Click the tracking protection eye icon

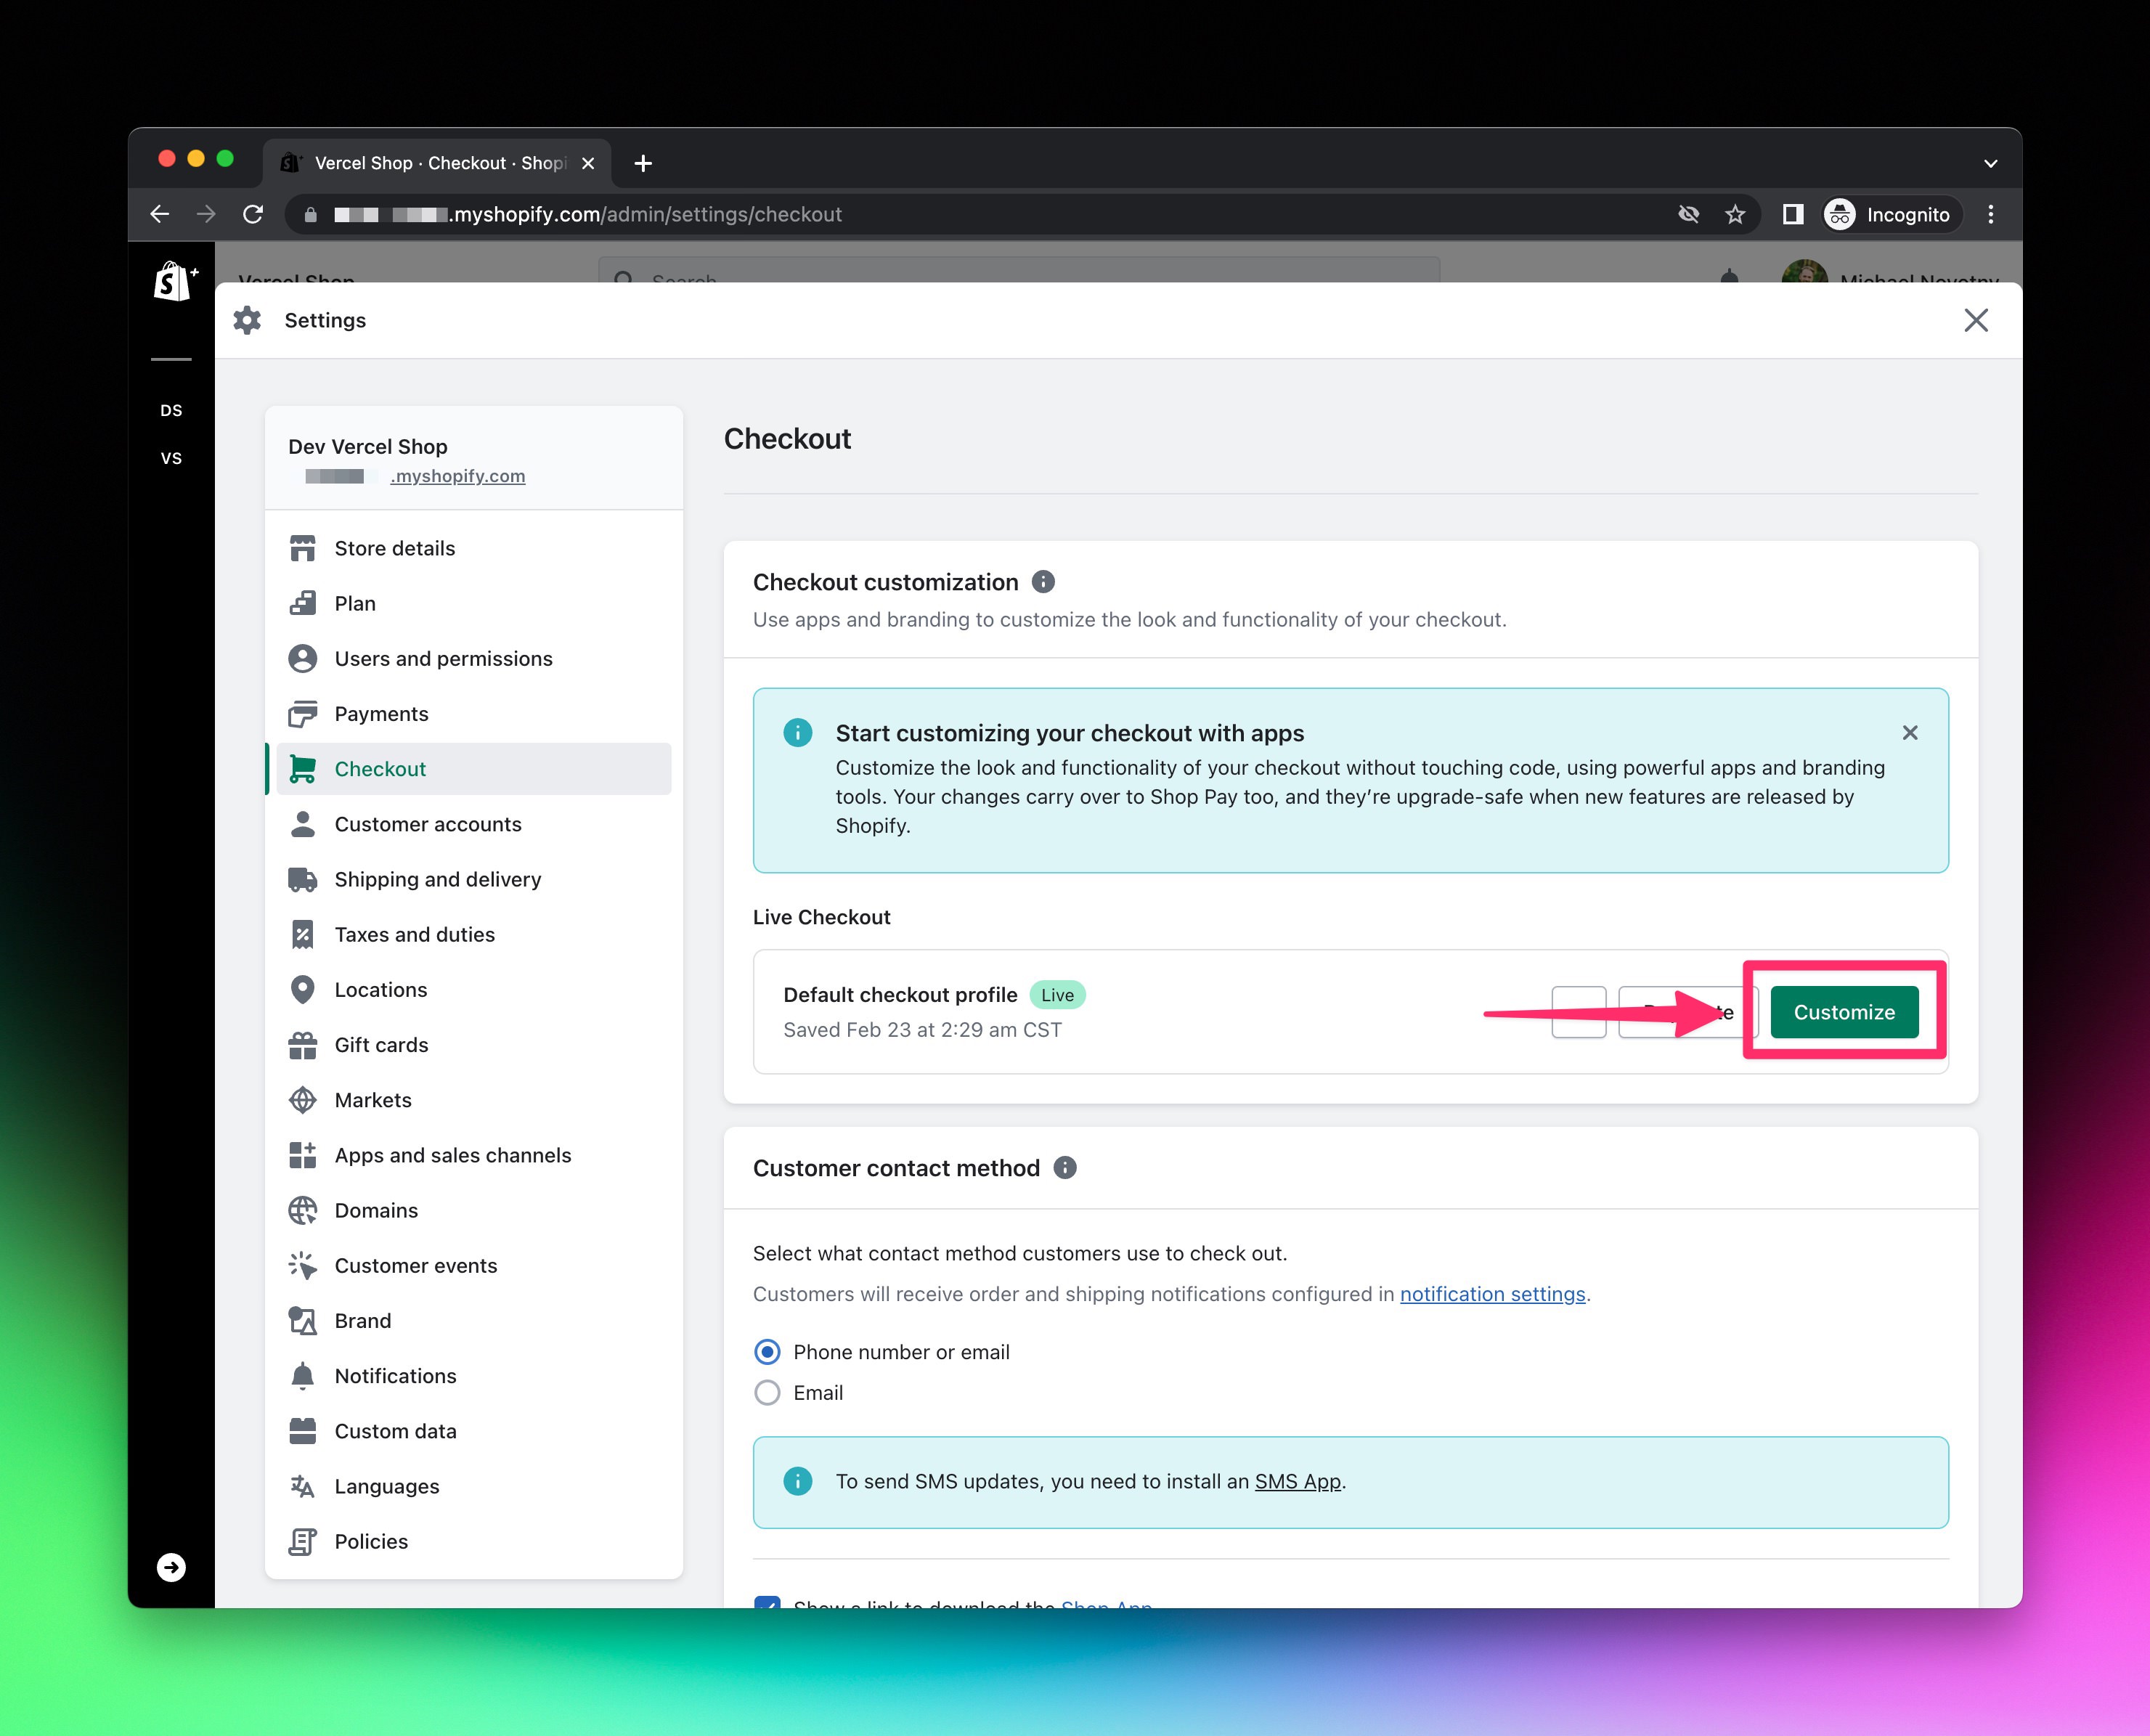(x=1688, y=214)
